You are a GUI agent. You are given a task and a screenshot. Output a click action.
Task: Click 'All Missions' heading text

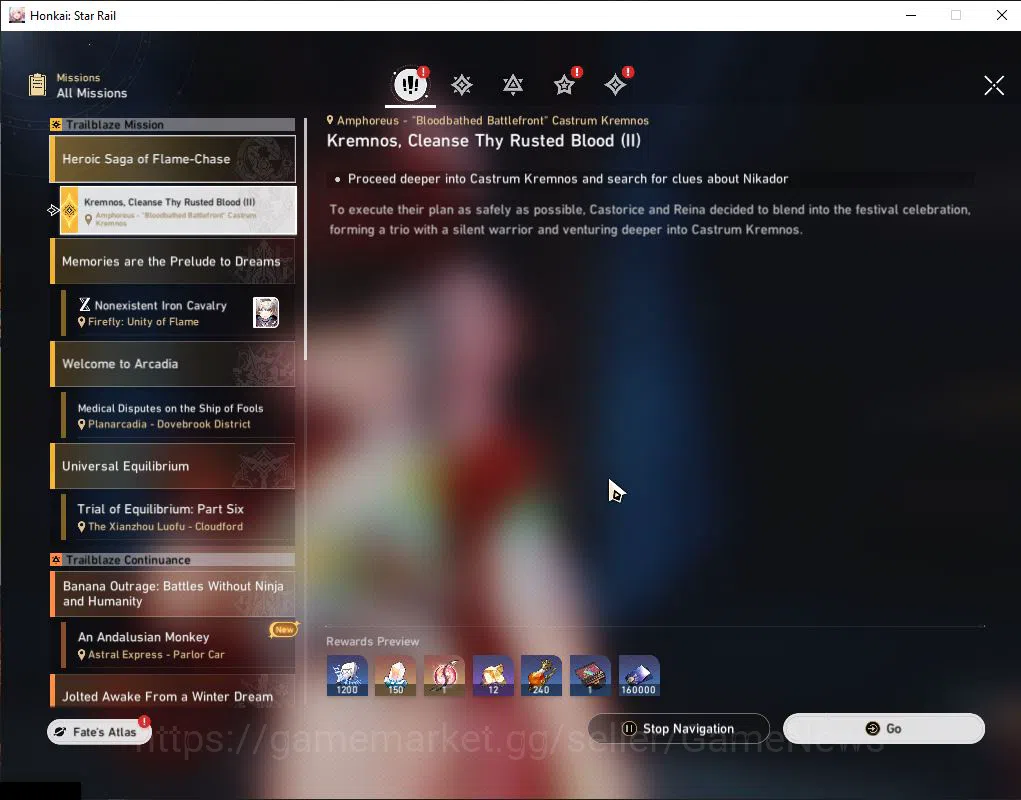pos(92,93)
